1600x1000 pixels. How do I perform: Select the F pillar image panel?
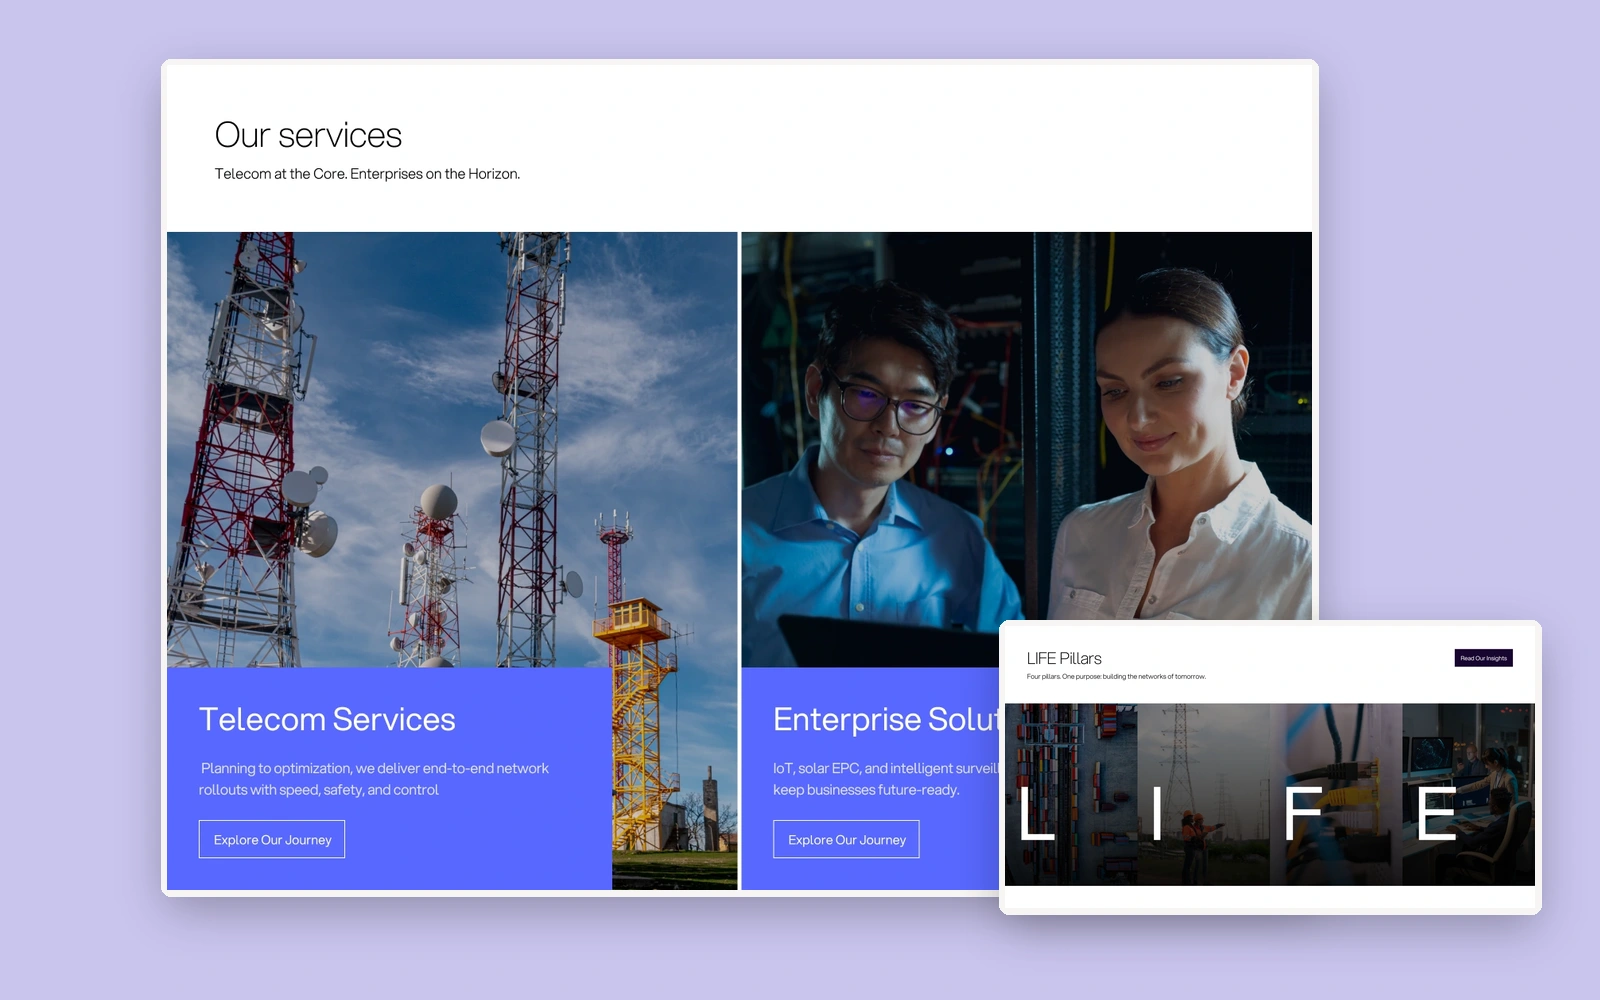pos(1336,794)
